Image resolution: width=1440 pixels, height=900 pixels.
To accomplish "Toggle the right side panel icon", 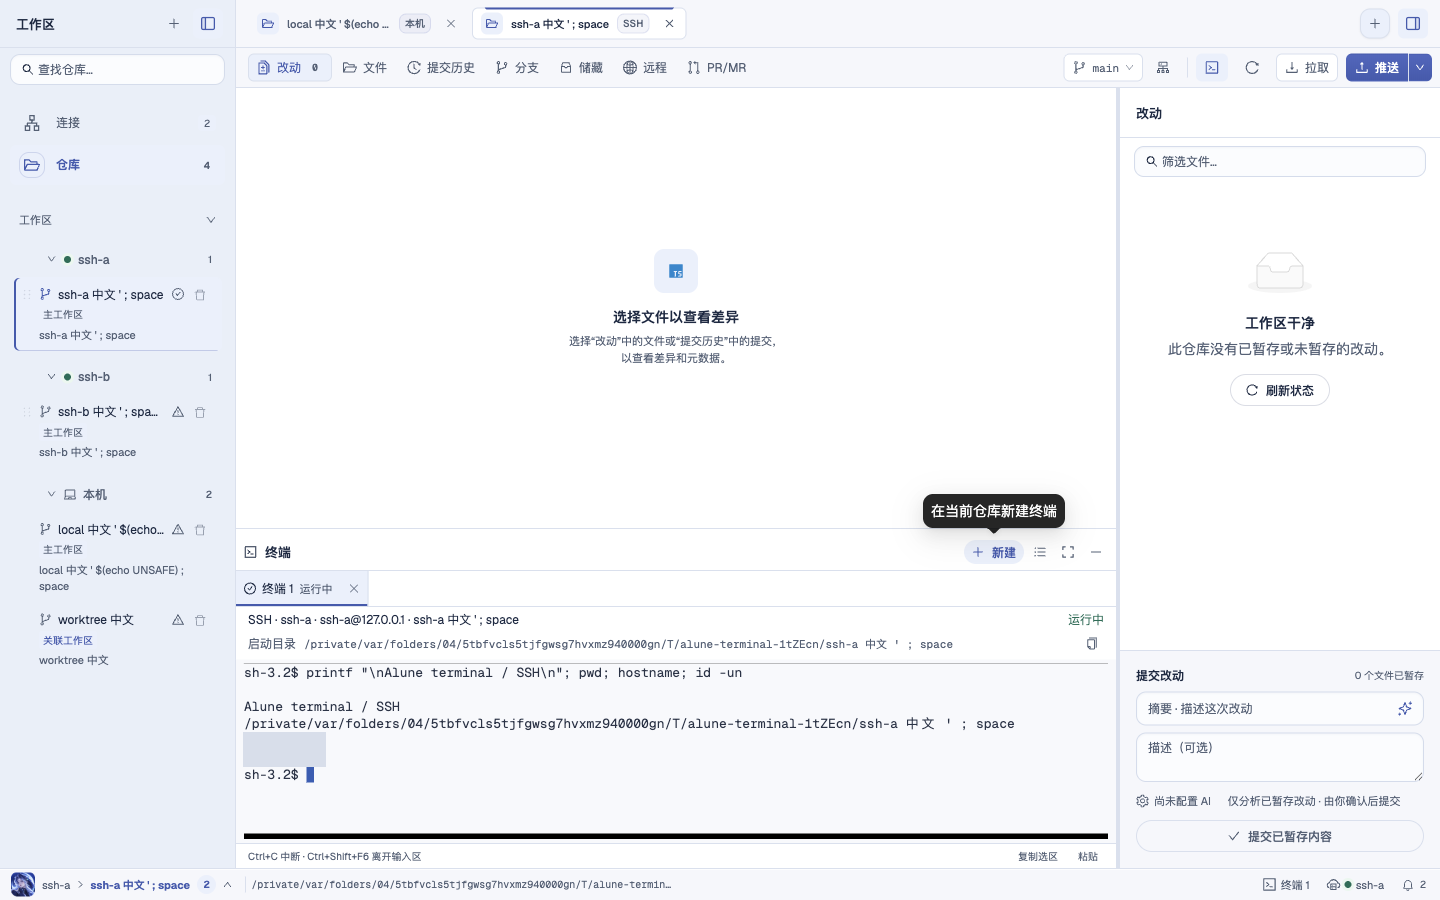I will (1413, 23).
